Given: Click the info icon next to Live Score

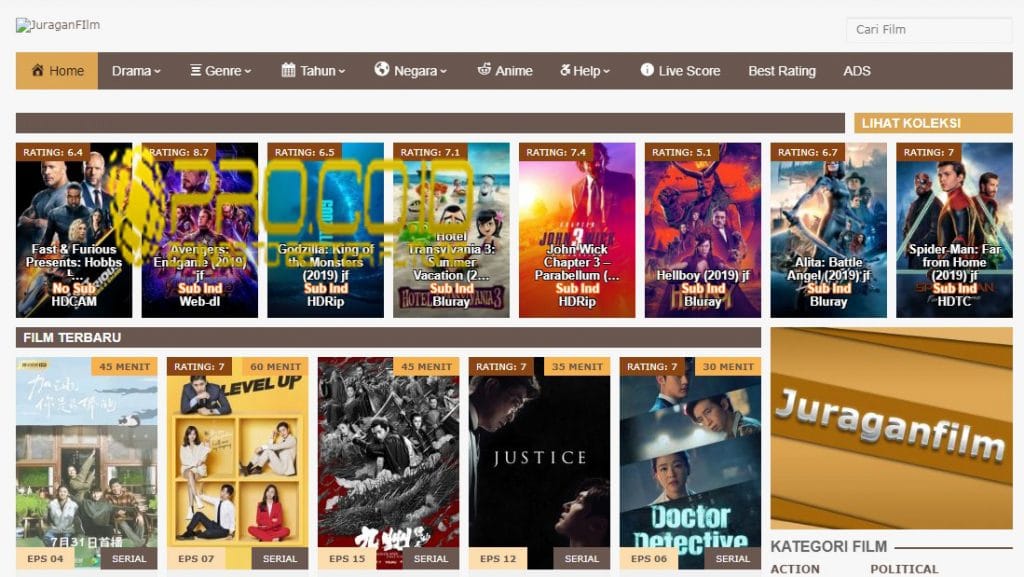Looking at the screenshot, I should coord(648,71).
